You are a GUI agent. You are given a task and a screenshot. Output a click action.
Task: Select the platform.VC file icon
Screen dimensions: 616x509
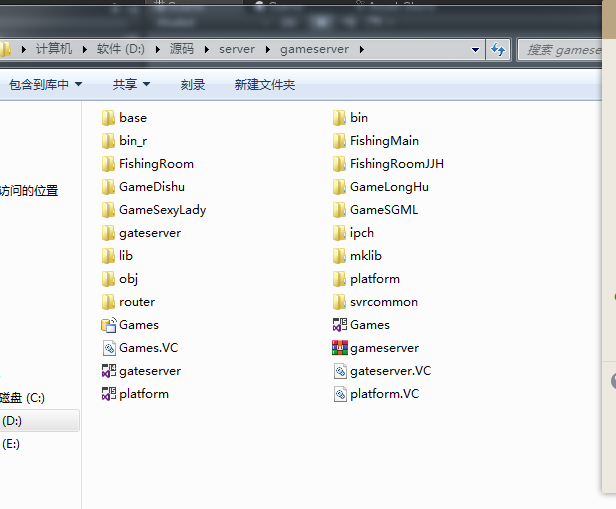[x=340, y=394]
